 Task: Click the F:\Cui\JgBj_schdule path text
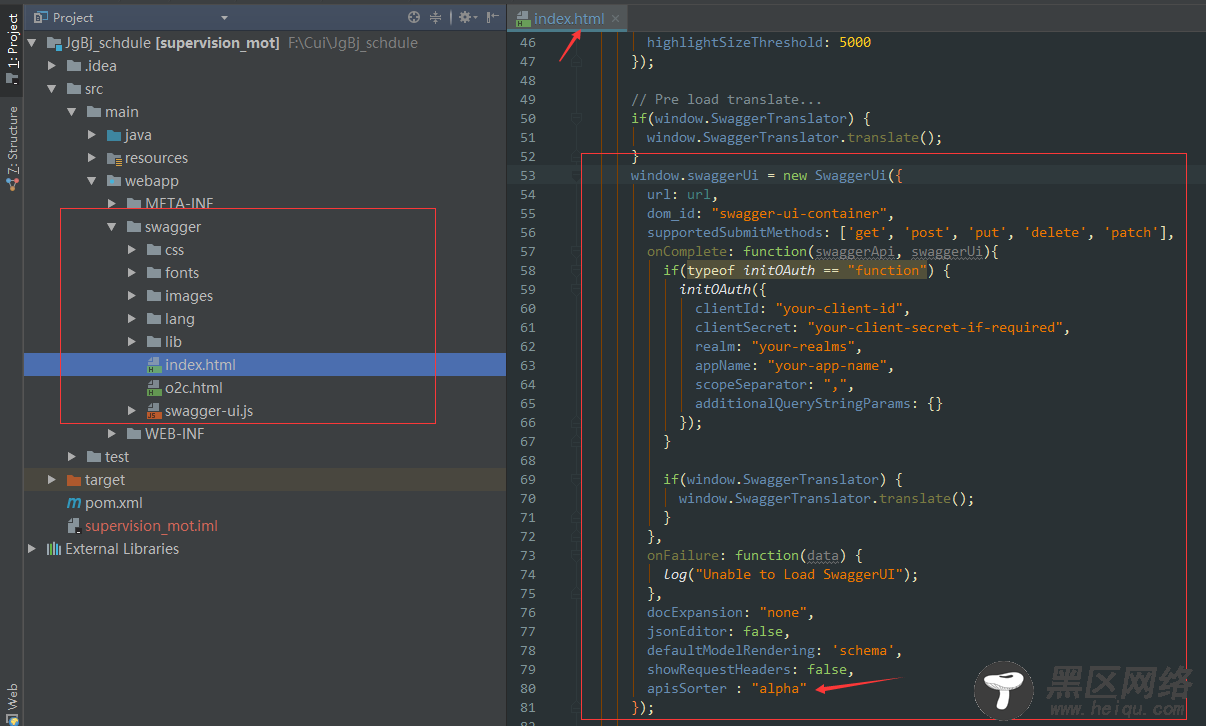[x=353, y=43]
